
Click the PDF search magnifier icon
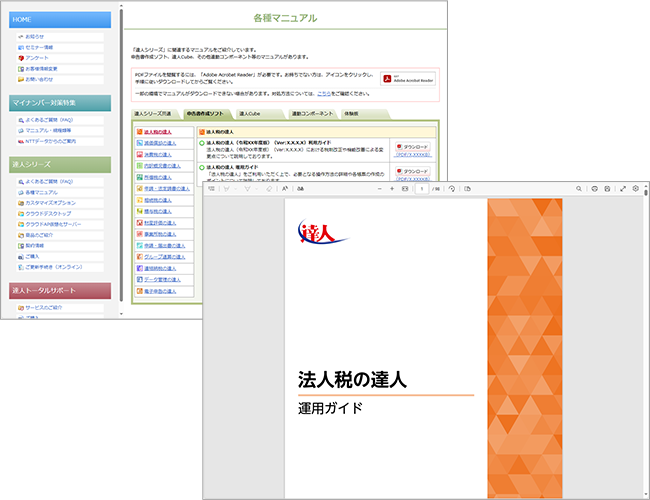pos(579,188)
